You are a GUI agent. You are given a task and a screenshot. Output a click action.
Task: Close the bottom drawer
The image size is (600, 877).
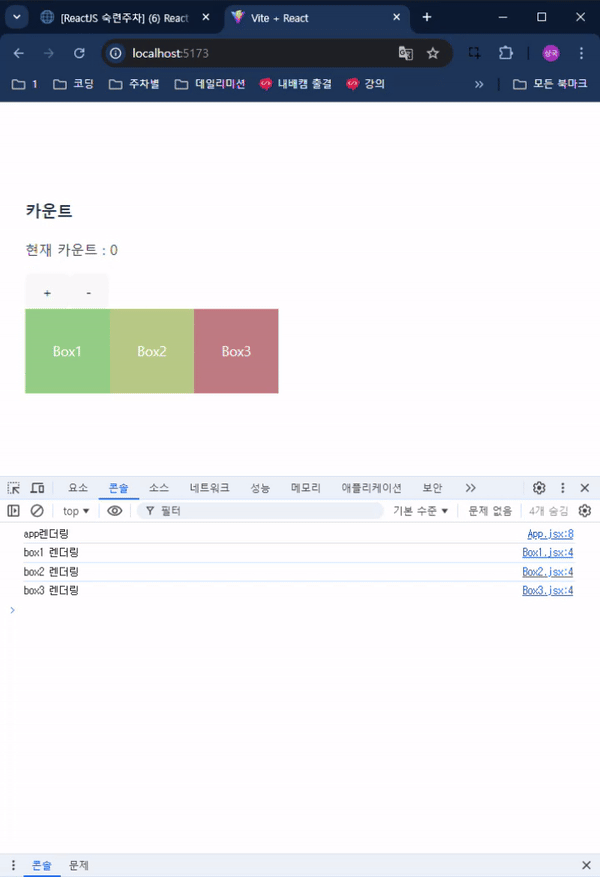(x=586, y=865)
